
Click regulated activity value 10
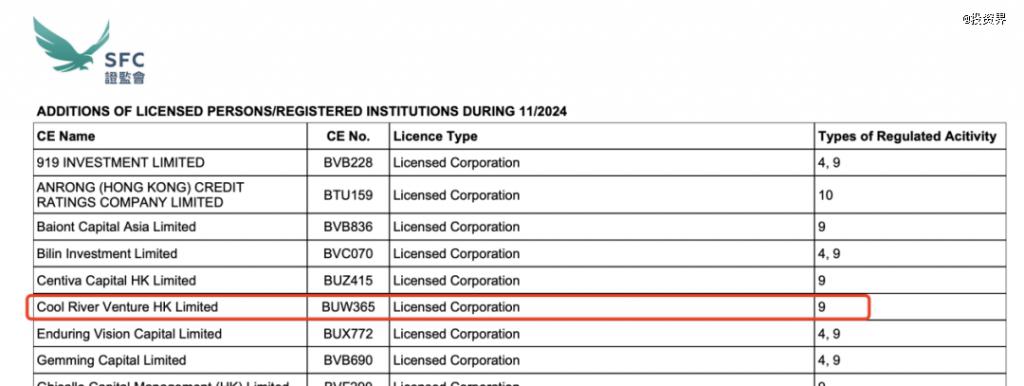pos(825,195)
